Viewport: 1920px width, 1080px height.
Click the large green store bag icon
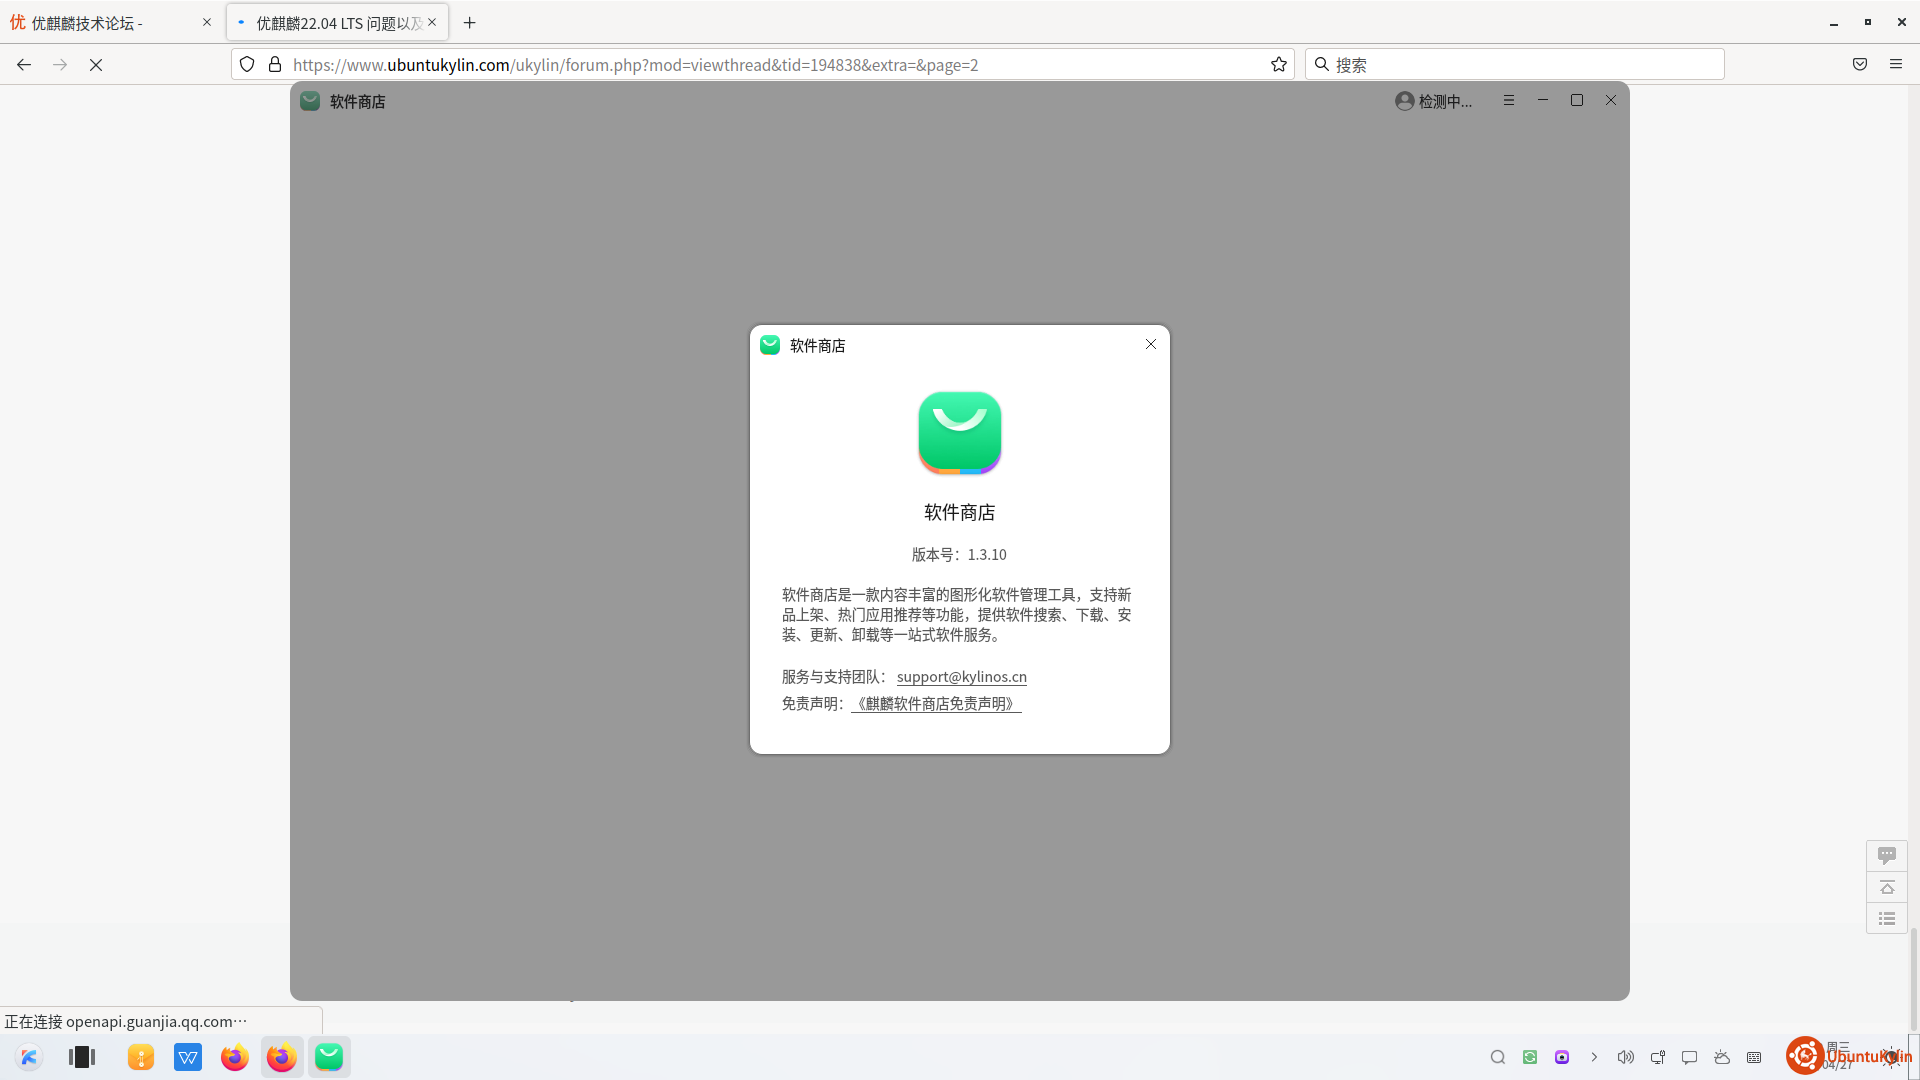point(960,432)
